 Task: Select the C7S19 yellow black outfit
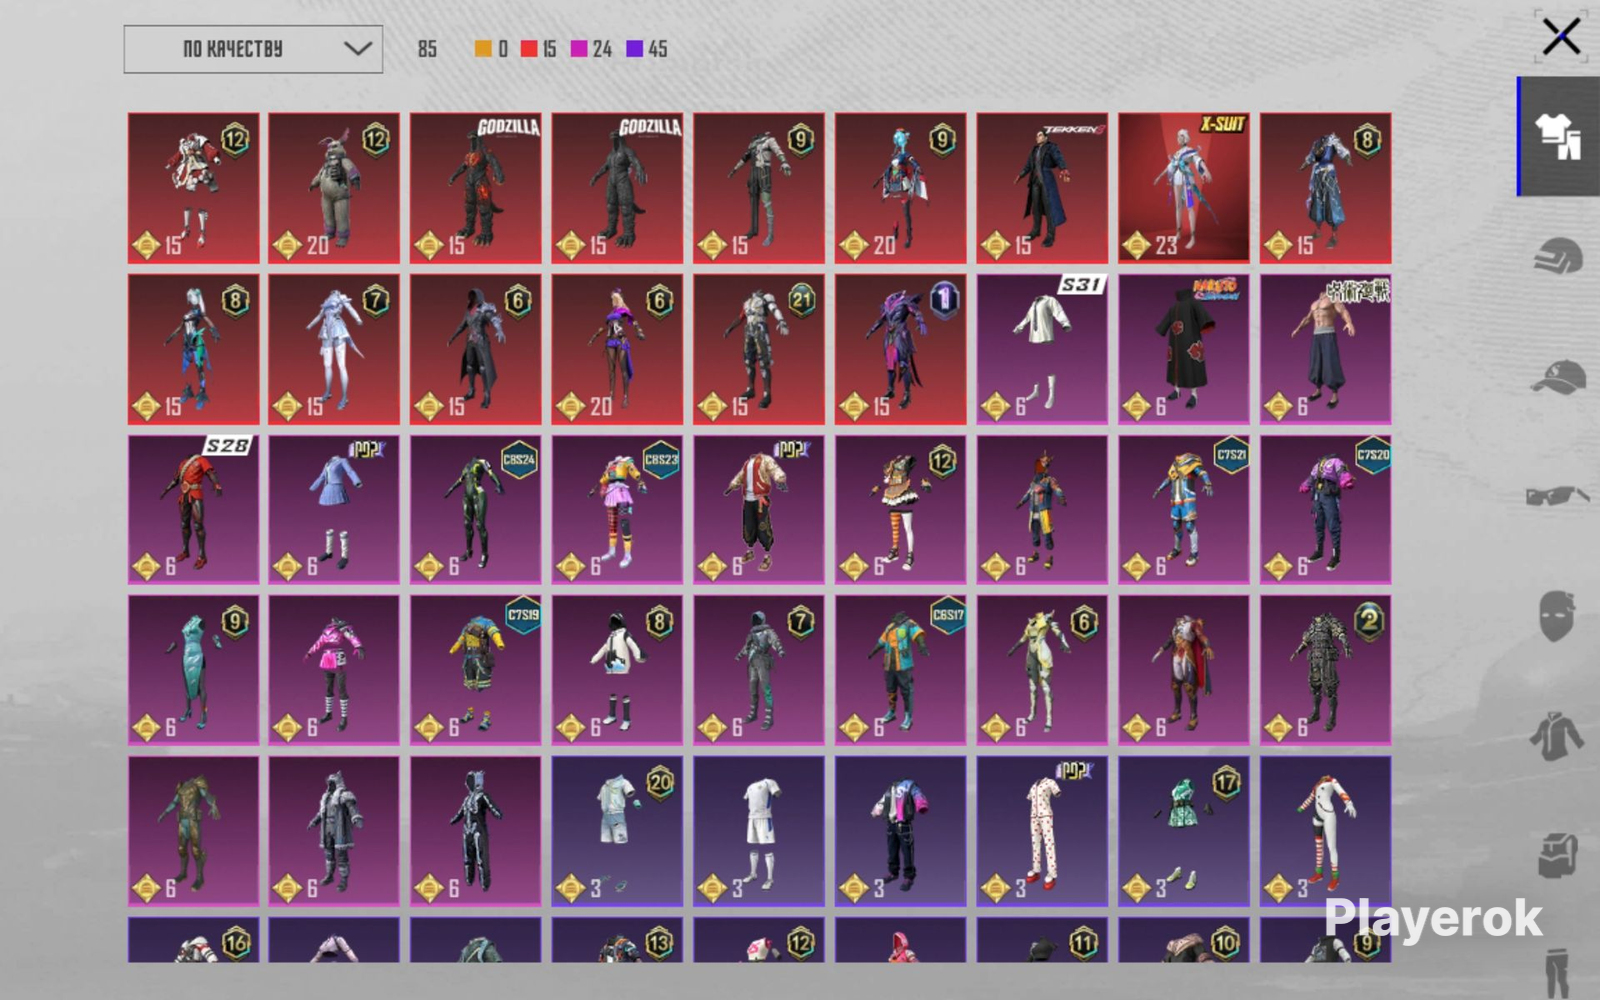pos(475,670)
